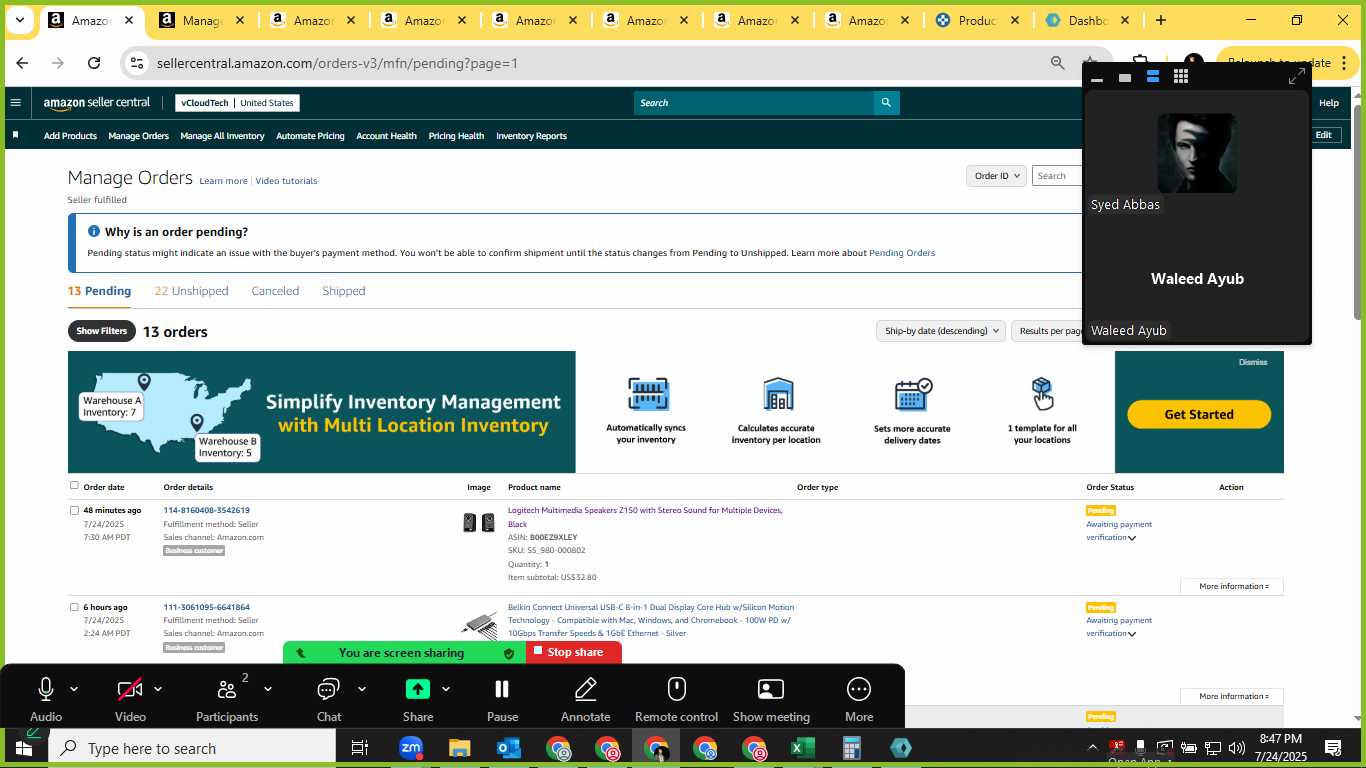Hide Zoom thumbnail video with the minimize bar icon
Image resolution: width=1366 pixels, height=768 pixels.
pyautogui.click(x=1097, y=78)
